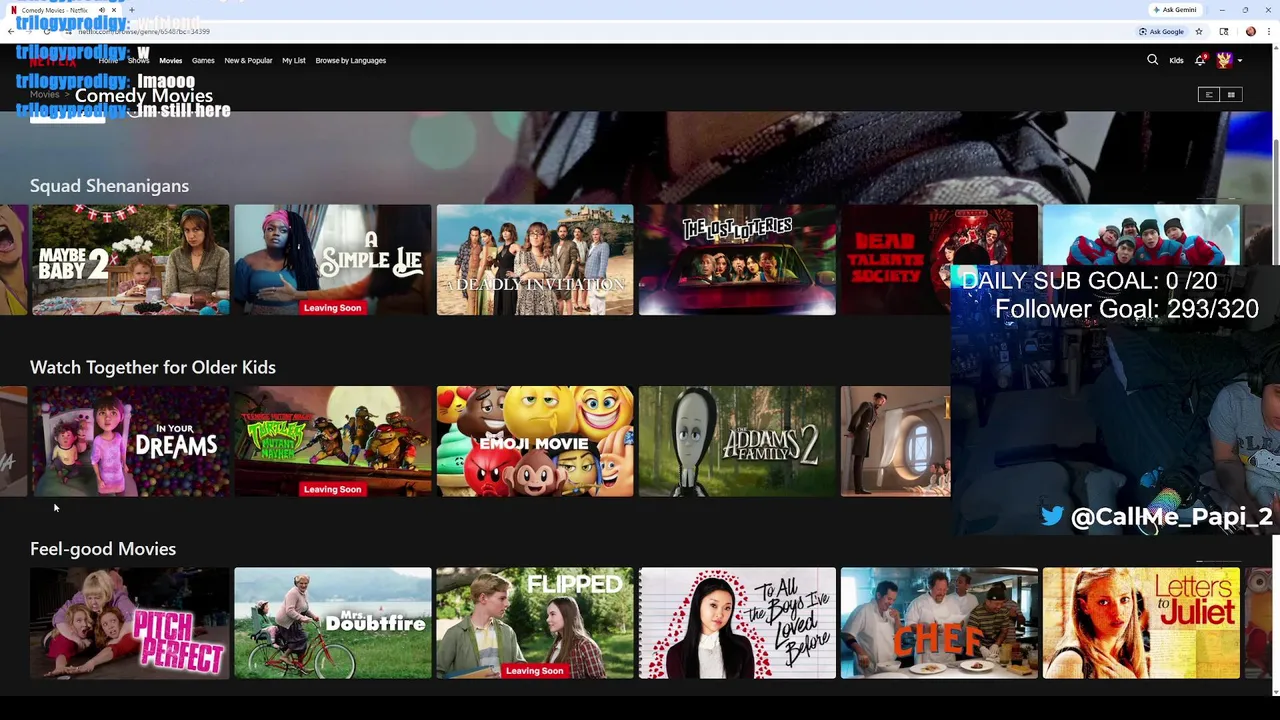Click the Chrome profile picture

pos(1250,31)
